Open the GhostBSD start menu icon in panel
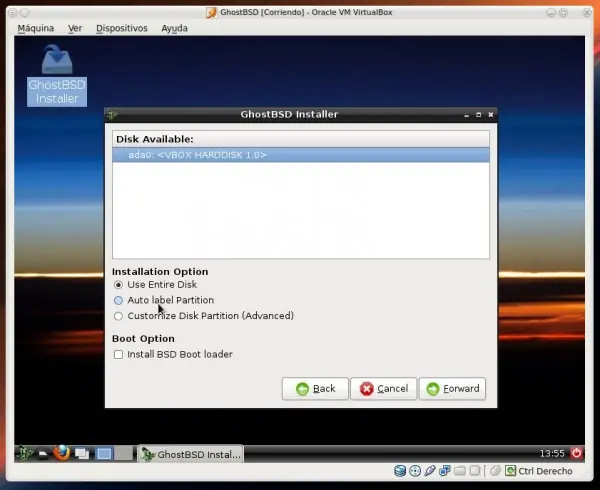Image resolution: width=600 pixels, height=490 pixels. coord(25,454)
